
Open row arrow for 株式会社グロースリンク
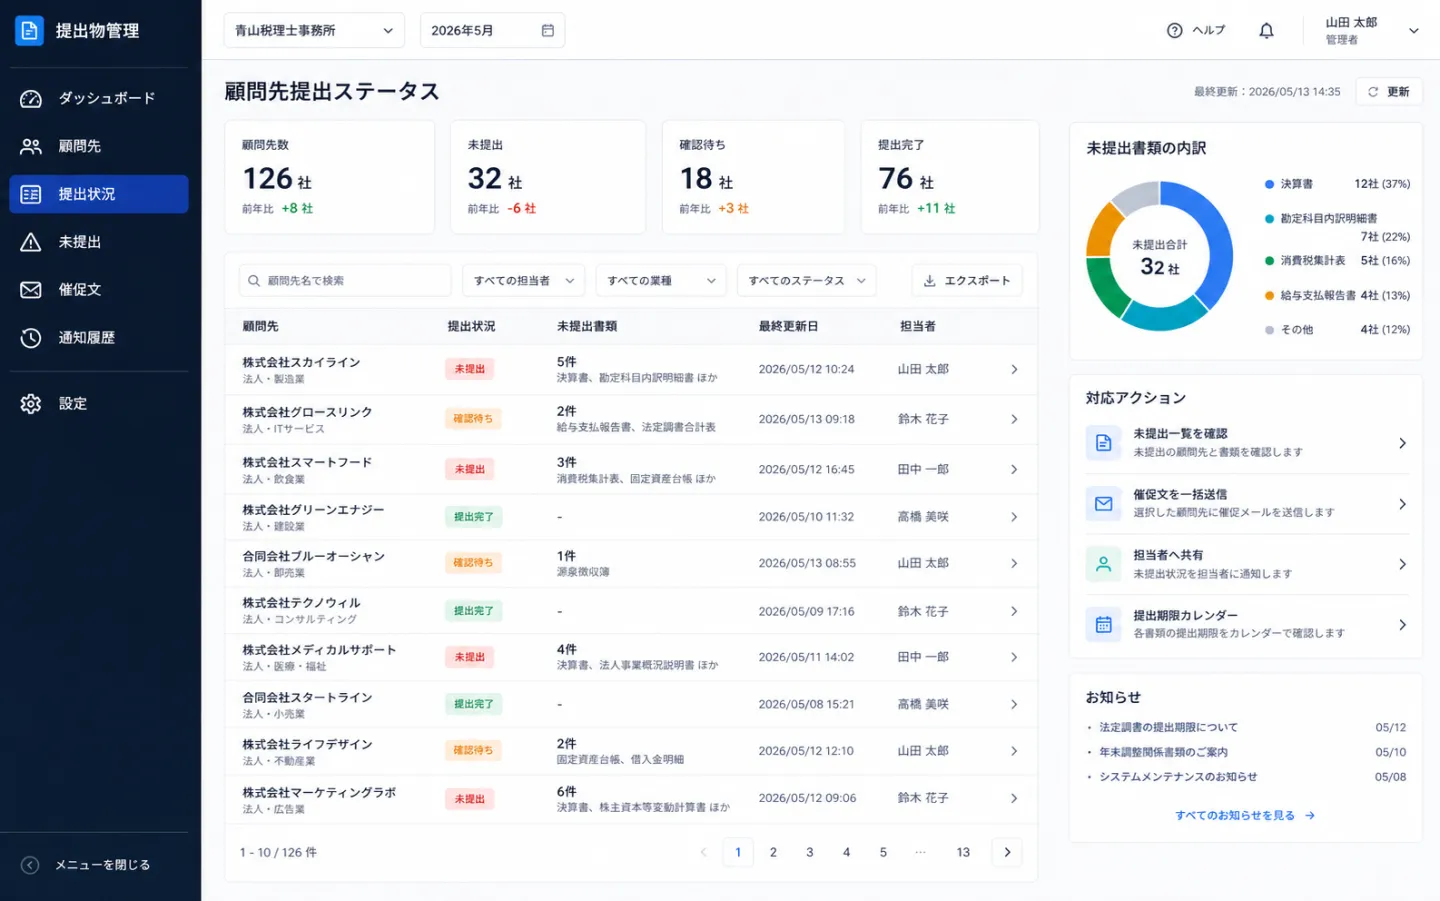coord(1014,420)
